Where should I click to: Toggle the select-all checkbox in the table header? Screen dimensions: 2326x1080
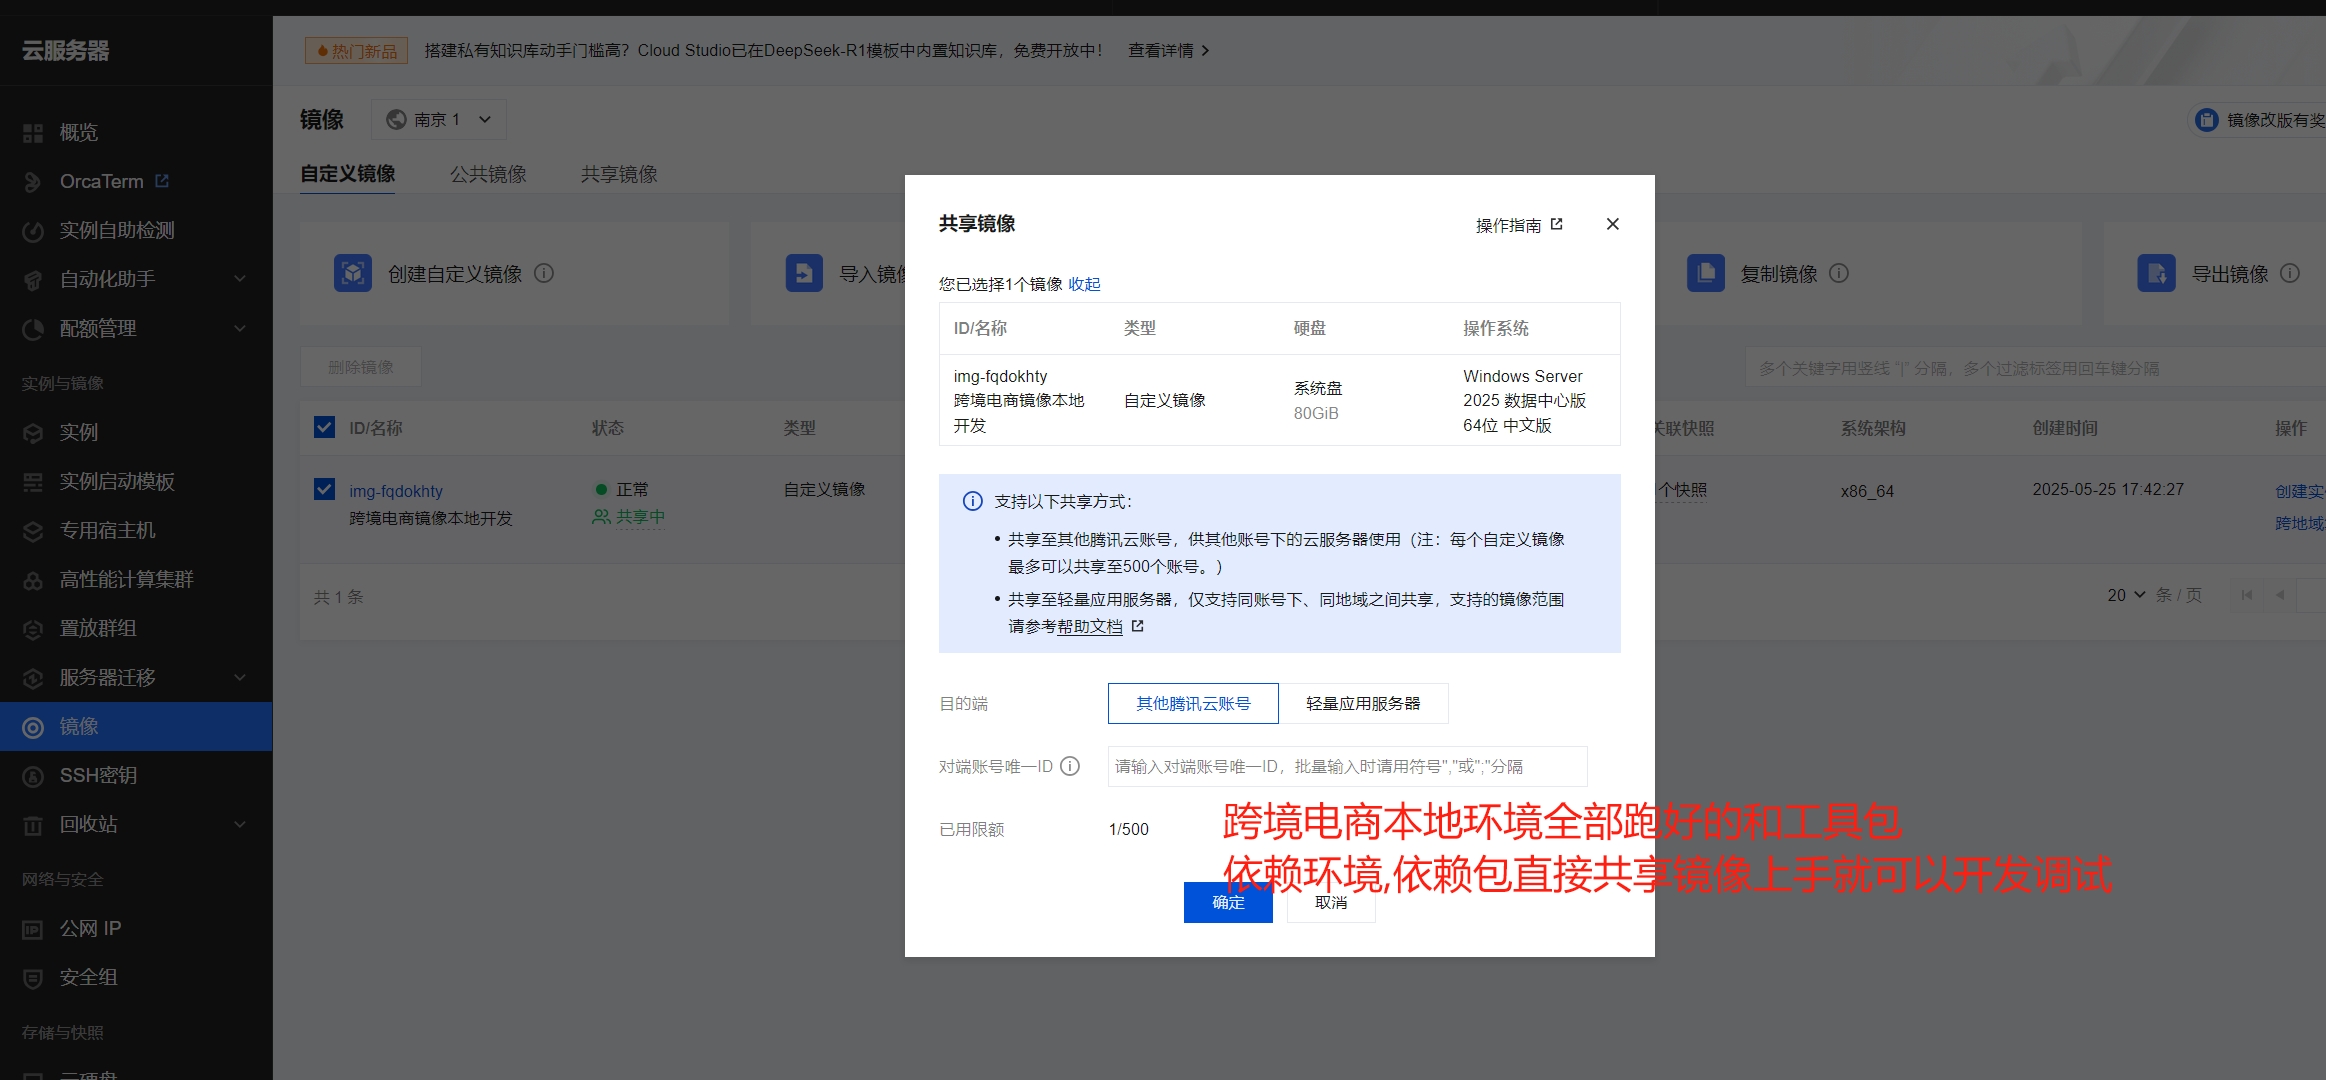point(324,427)
